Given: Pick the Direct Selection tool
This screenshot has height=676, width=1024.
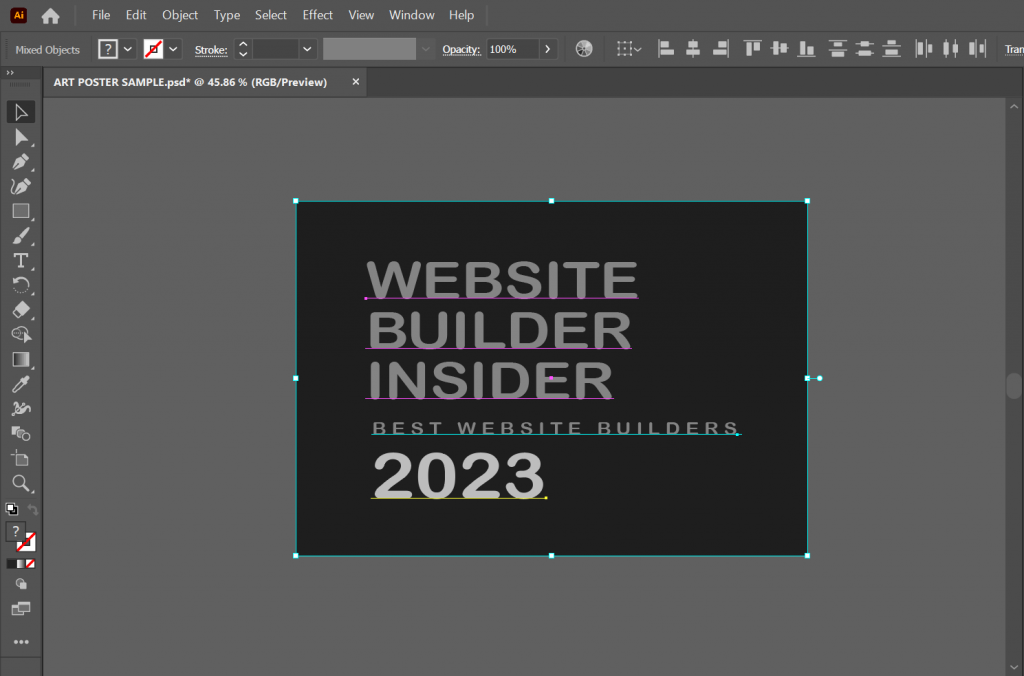Looking at the screenshot, I should (x=22, y=136).
